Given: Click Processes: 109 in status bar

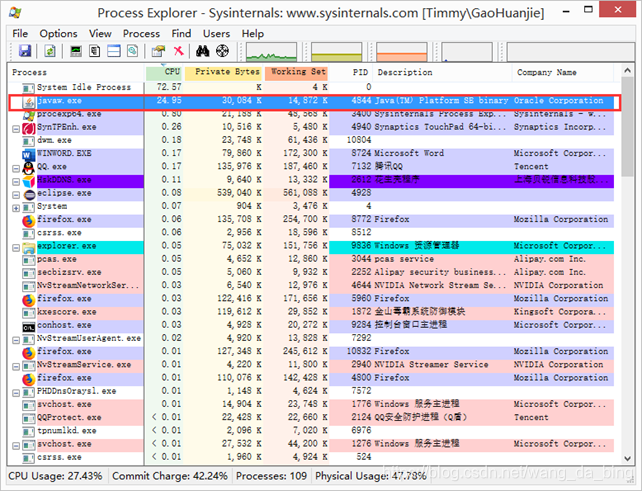Looking at the screenshot, I should 271,476.
